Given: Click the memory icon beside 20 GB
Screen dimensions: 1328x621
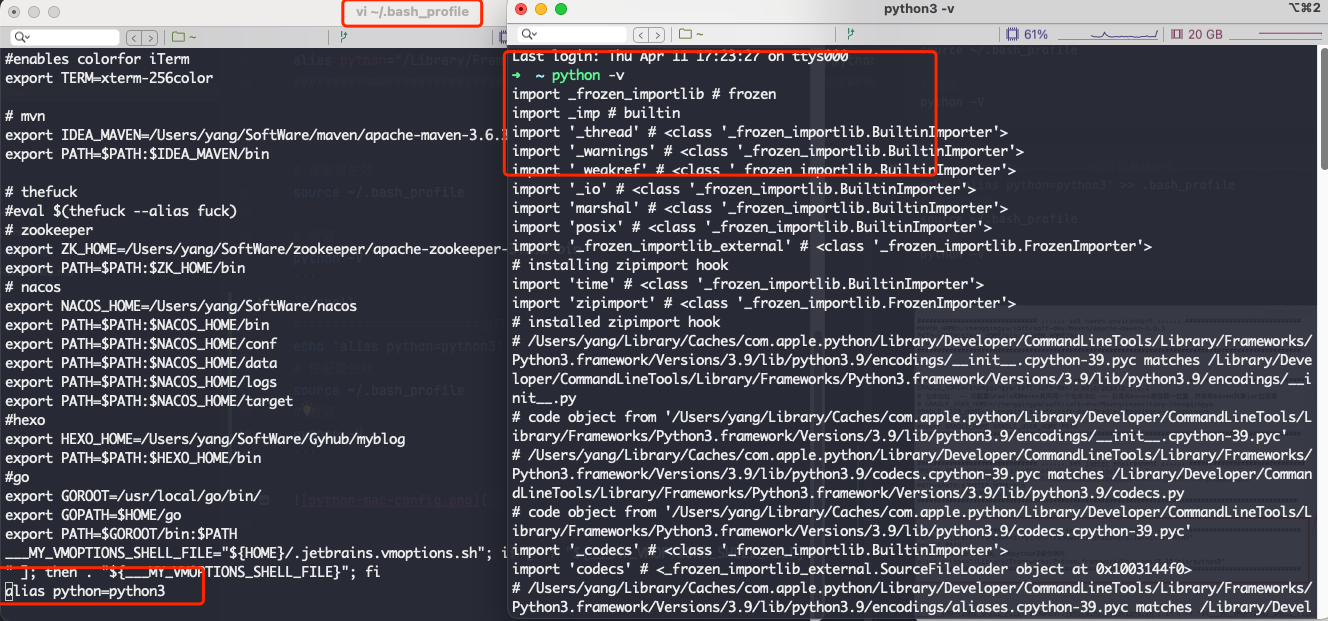Looking at the screenshot, I should point(1175,34).
